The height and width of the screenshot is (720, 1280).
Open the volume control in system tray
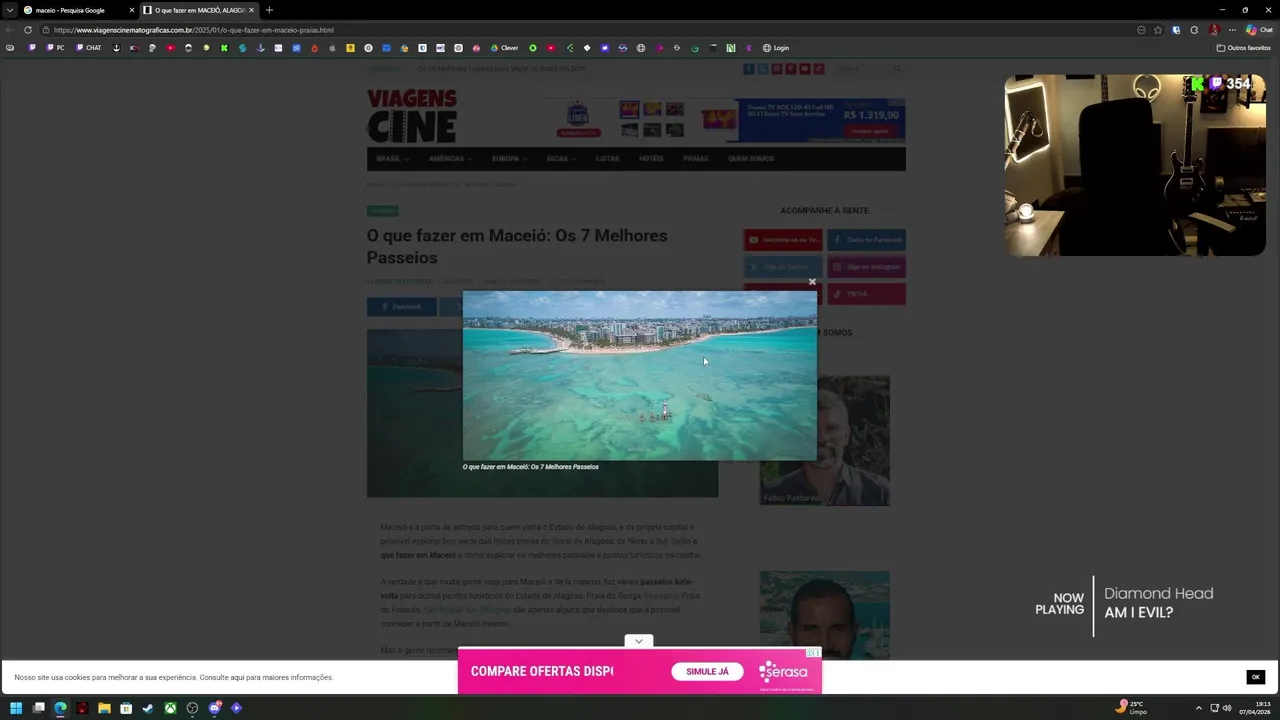1227,708
